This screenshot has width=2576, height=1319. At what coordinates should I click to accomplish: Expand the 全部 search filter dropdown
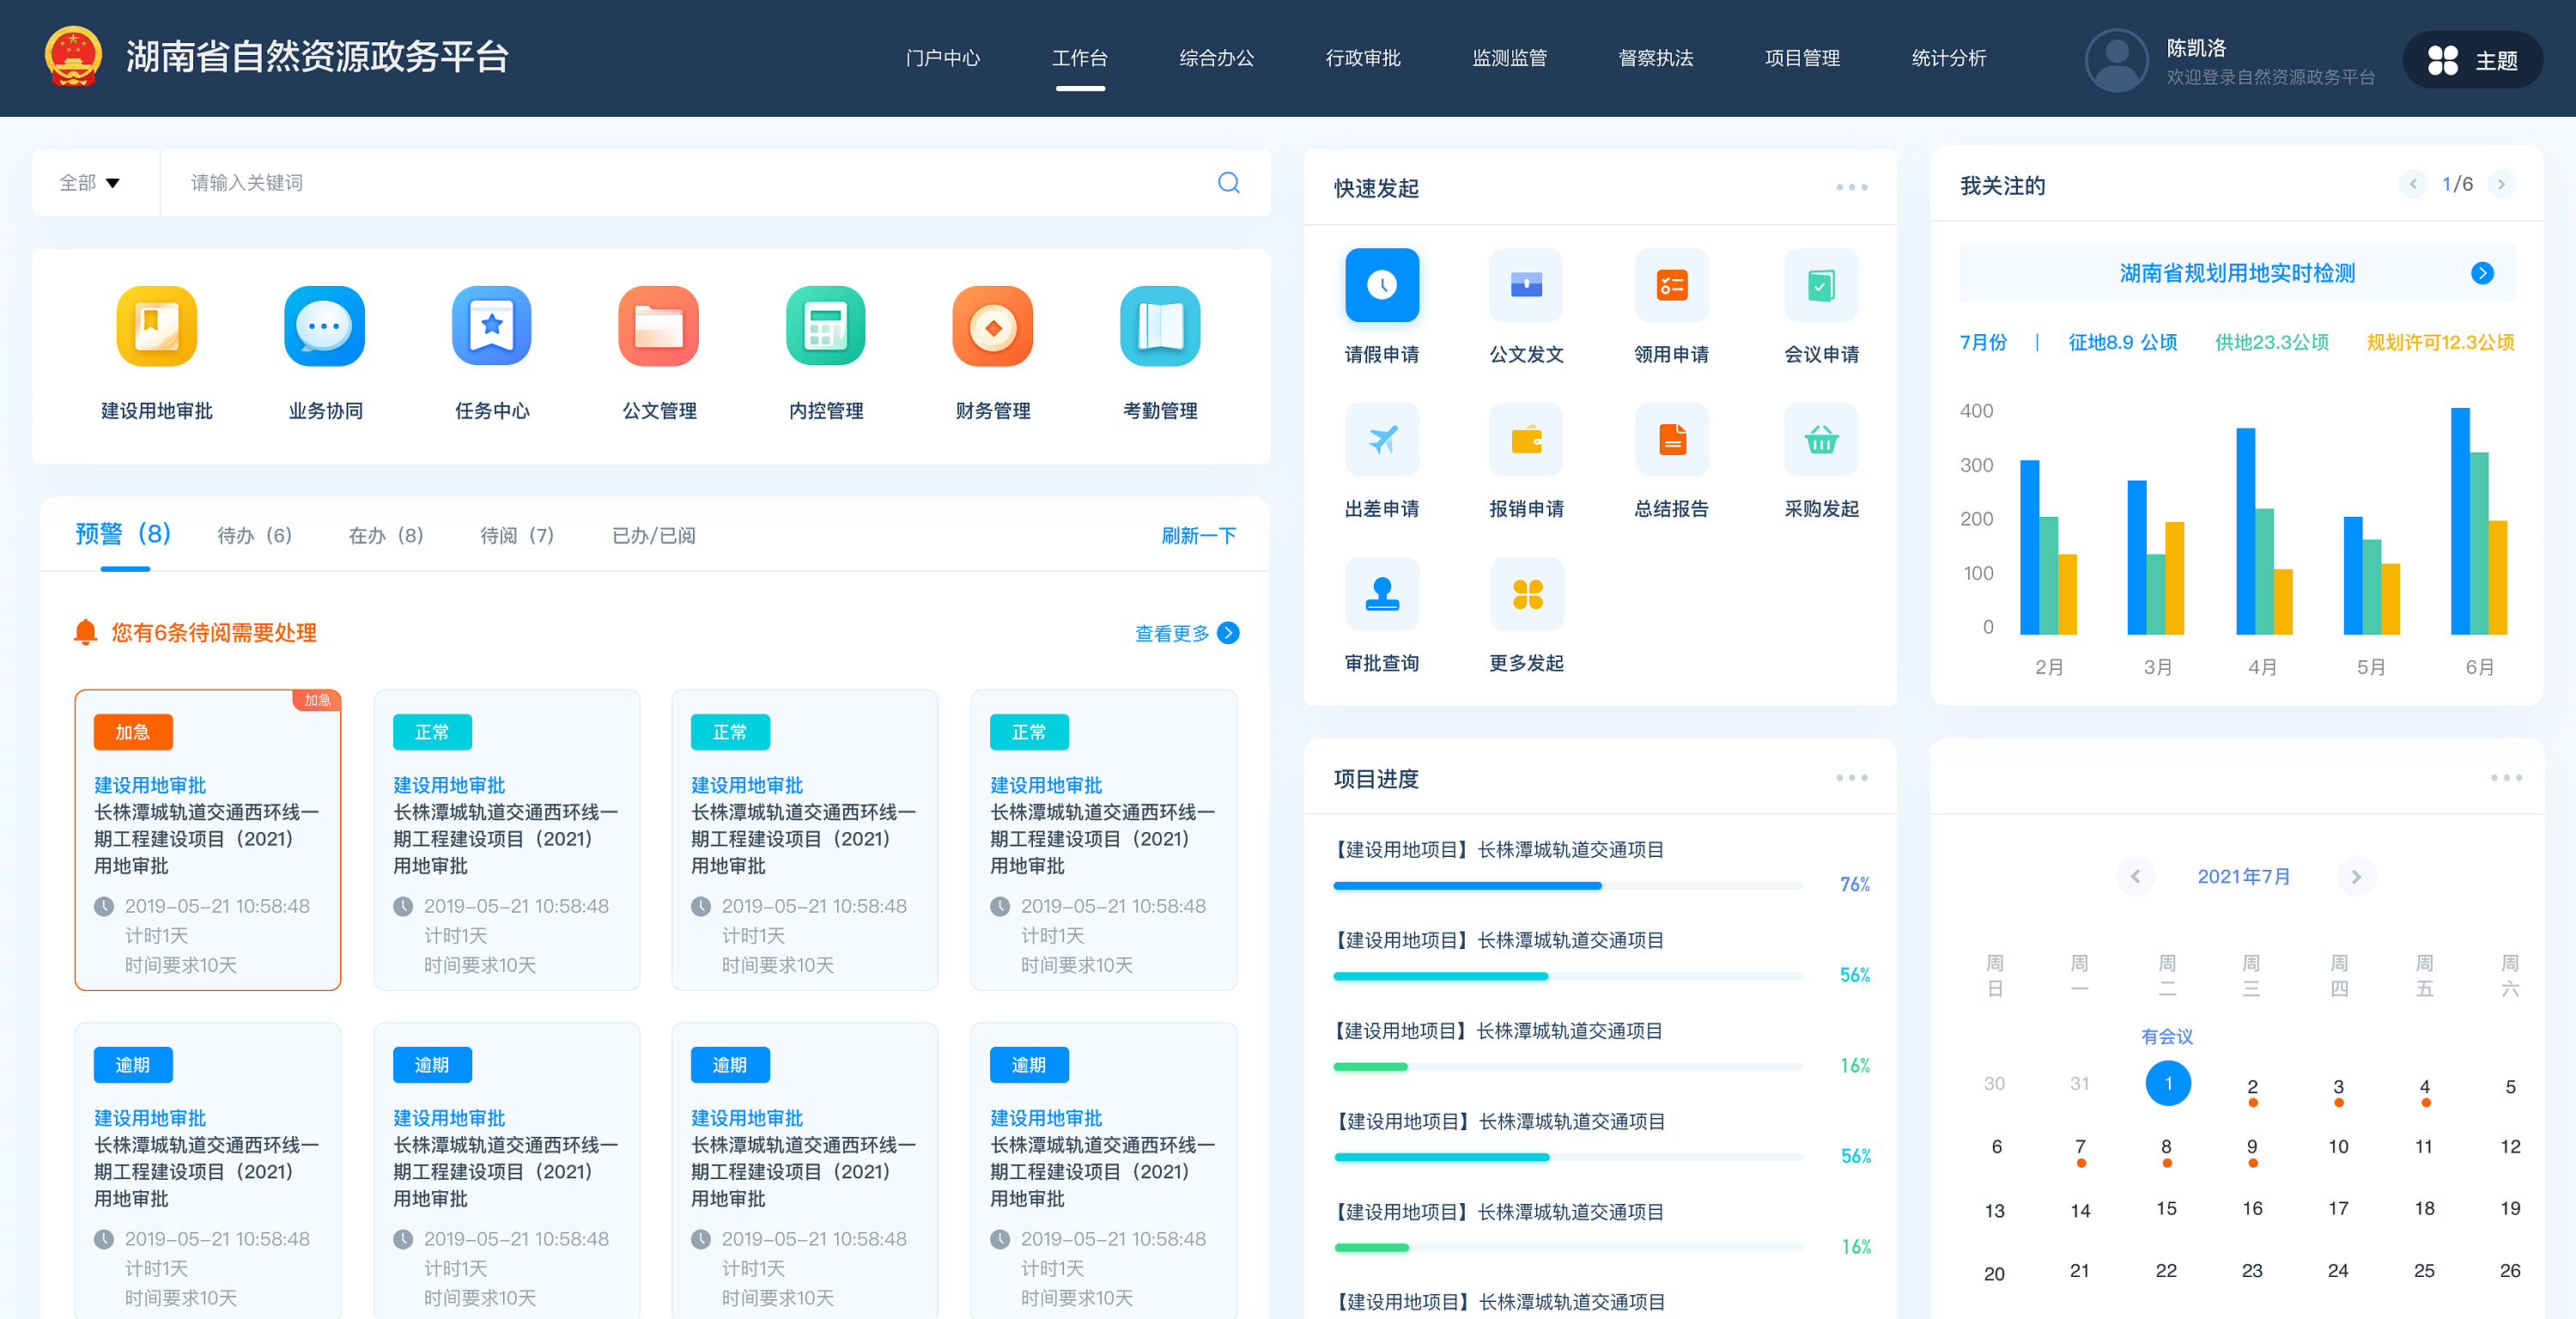point(90,182)
